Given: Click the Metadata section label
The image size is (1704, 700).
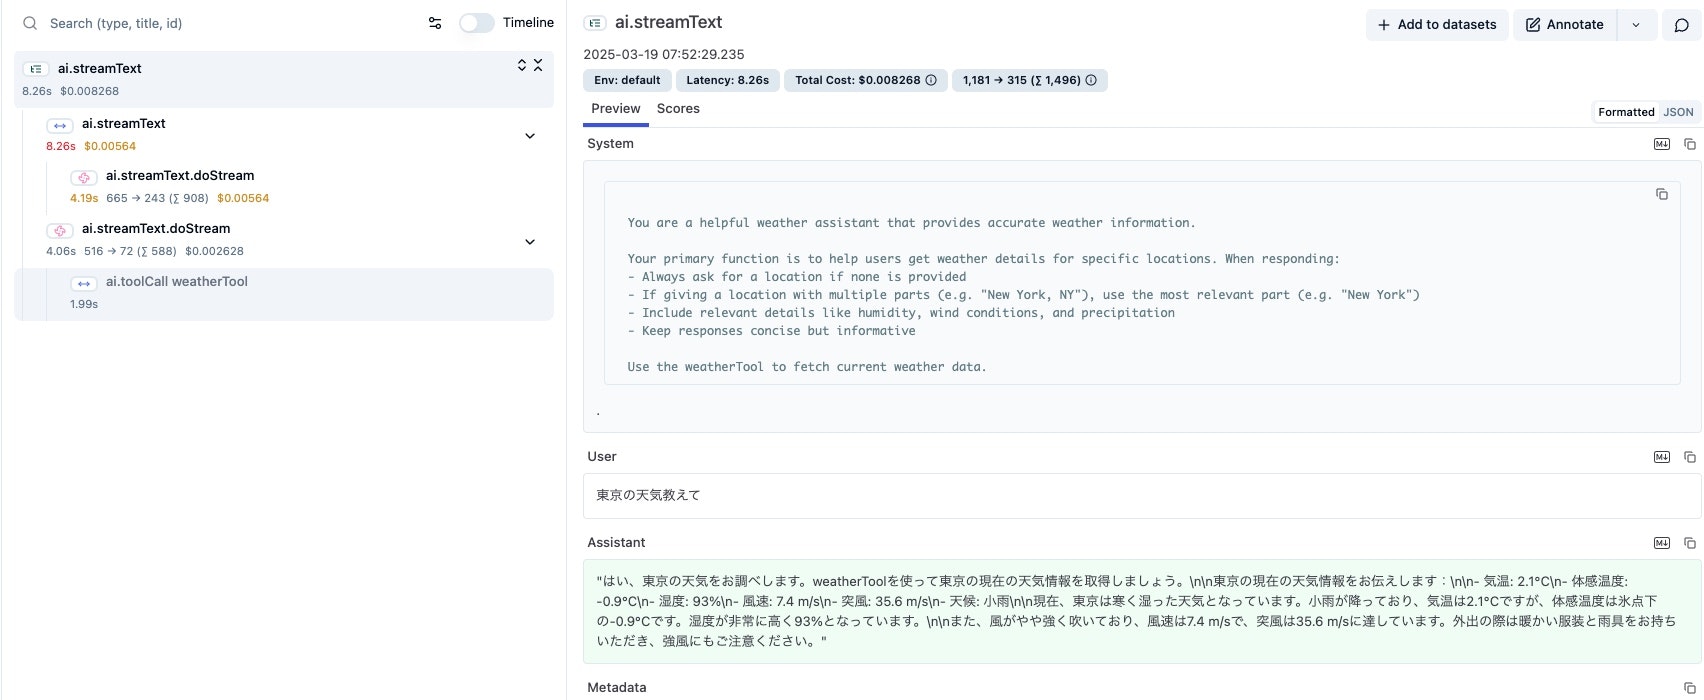Looking at the screenshot, I should click(617, 688).
